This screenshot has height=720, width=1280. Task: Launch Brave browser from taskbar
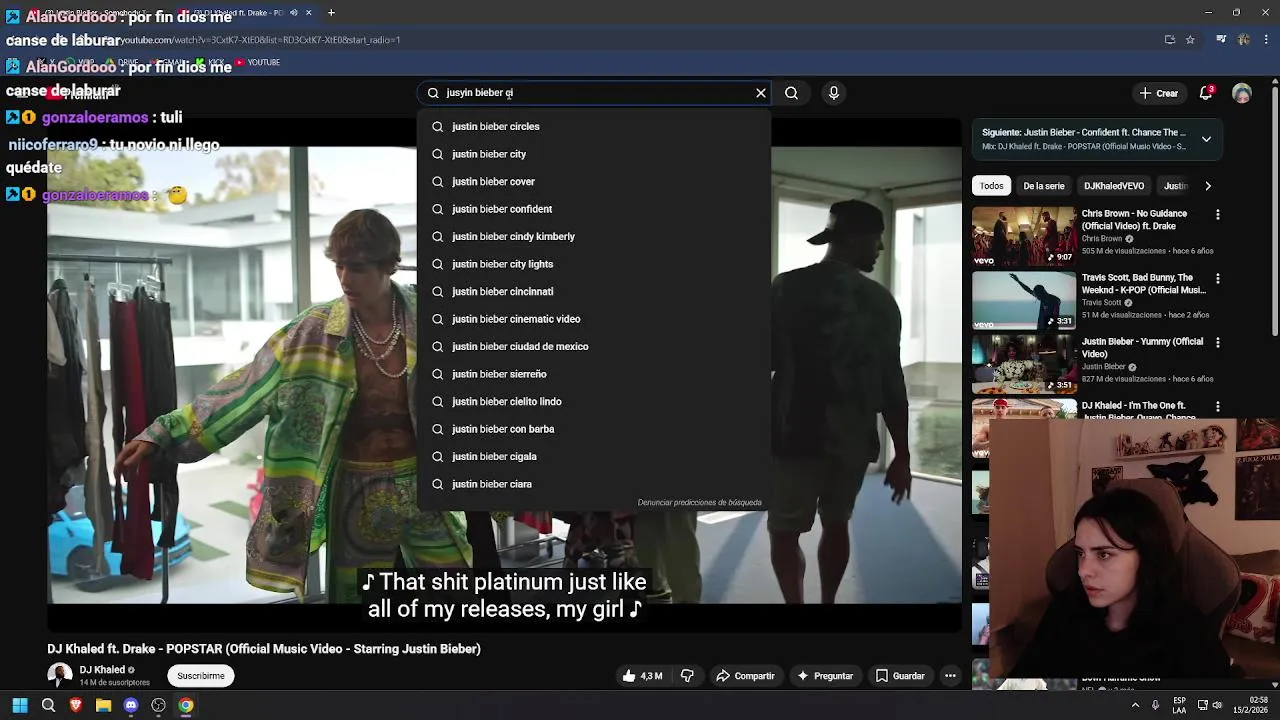75,706
